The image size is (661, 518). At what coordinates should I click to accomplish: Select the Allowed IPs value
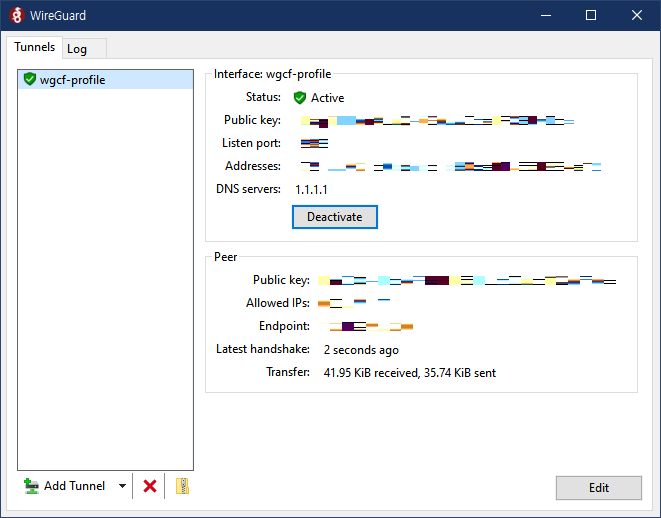pyautogui.click(x=354, y=303)
